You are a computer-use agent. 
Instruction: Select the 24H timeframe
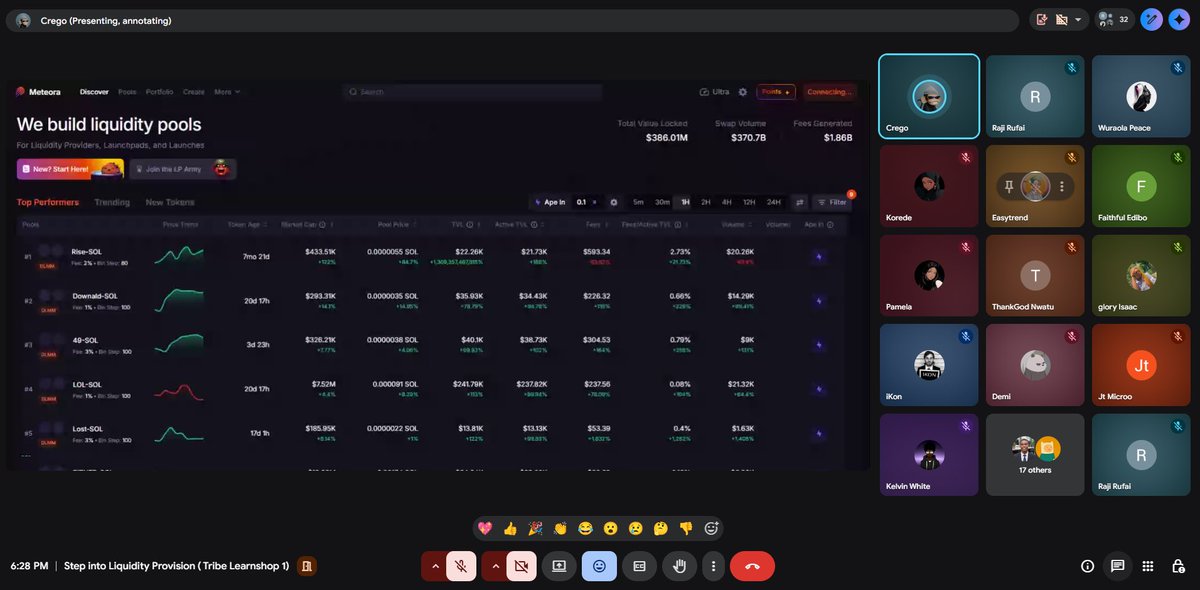774,202
